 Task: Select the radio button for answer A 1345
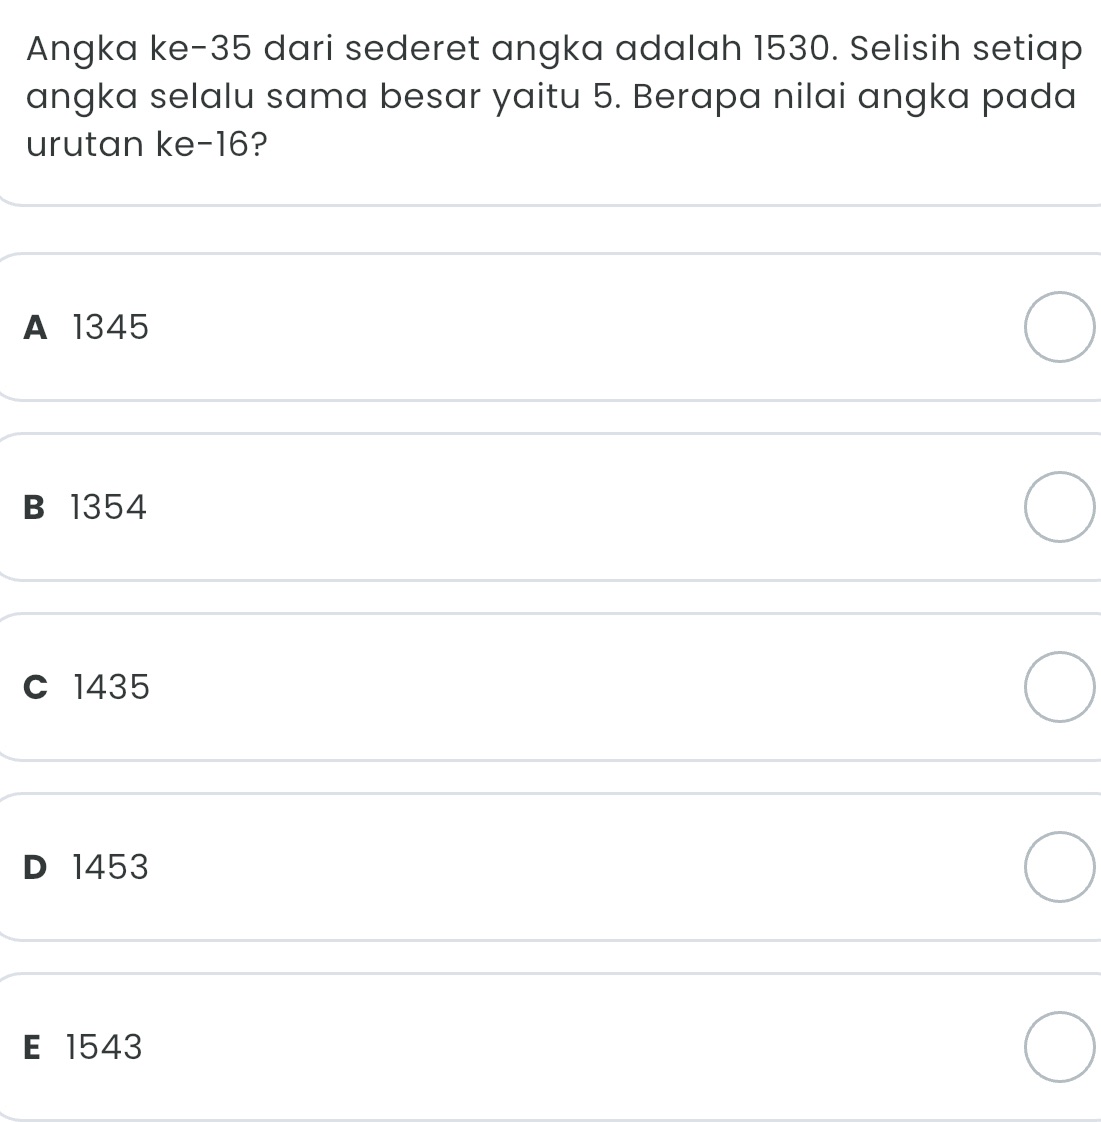(1059, 325)
